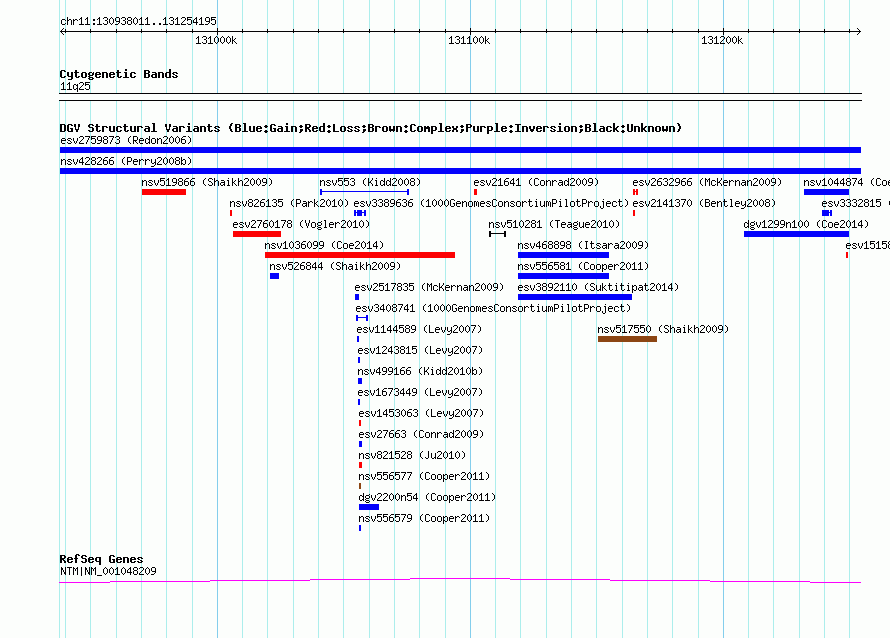
Task: Open the nsv499166 (Kidd2010b) label
Action: coord(420,371)
